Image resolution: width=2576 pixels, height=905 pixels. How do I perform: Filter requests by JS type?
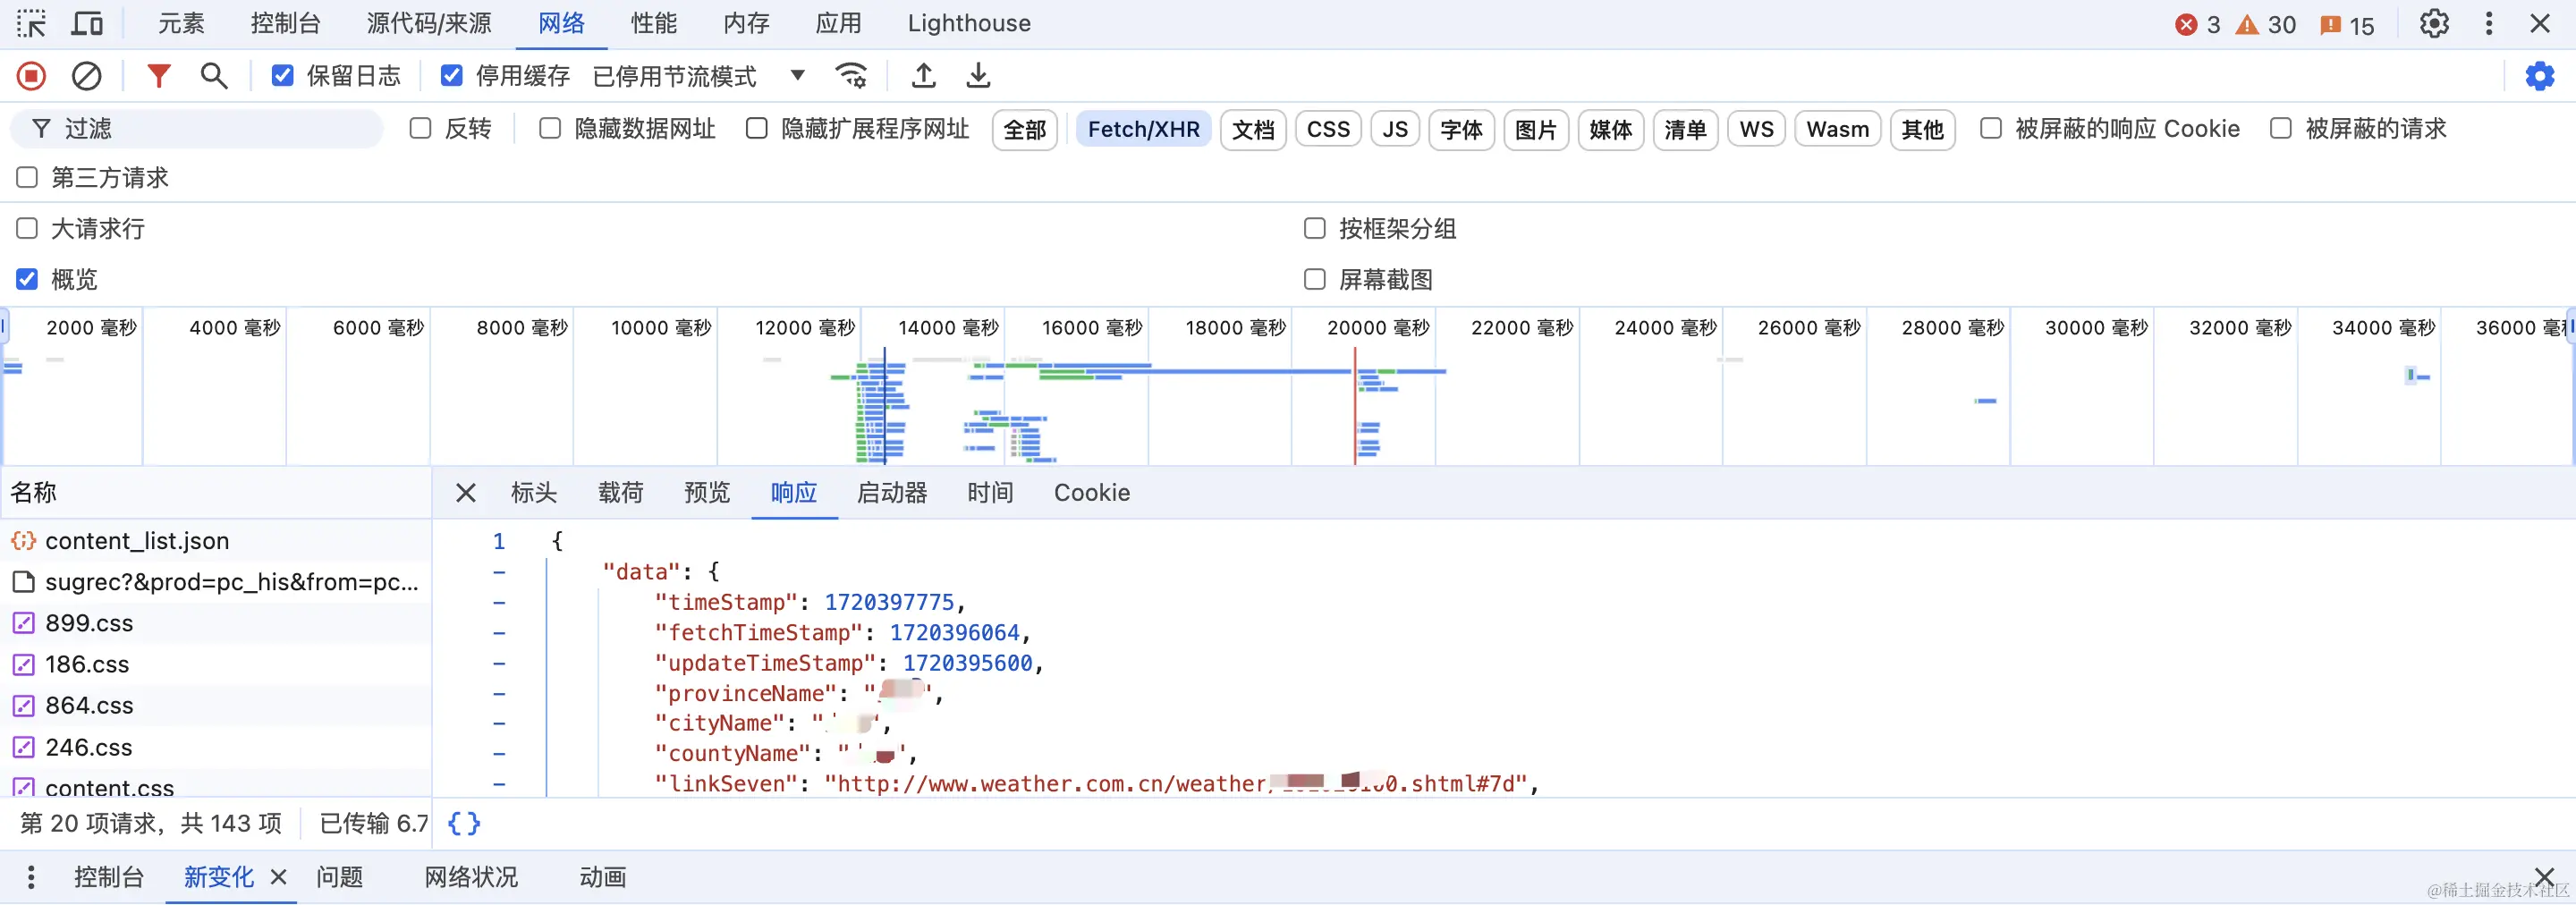[1395, 130]
